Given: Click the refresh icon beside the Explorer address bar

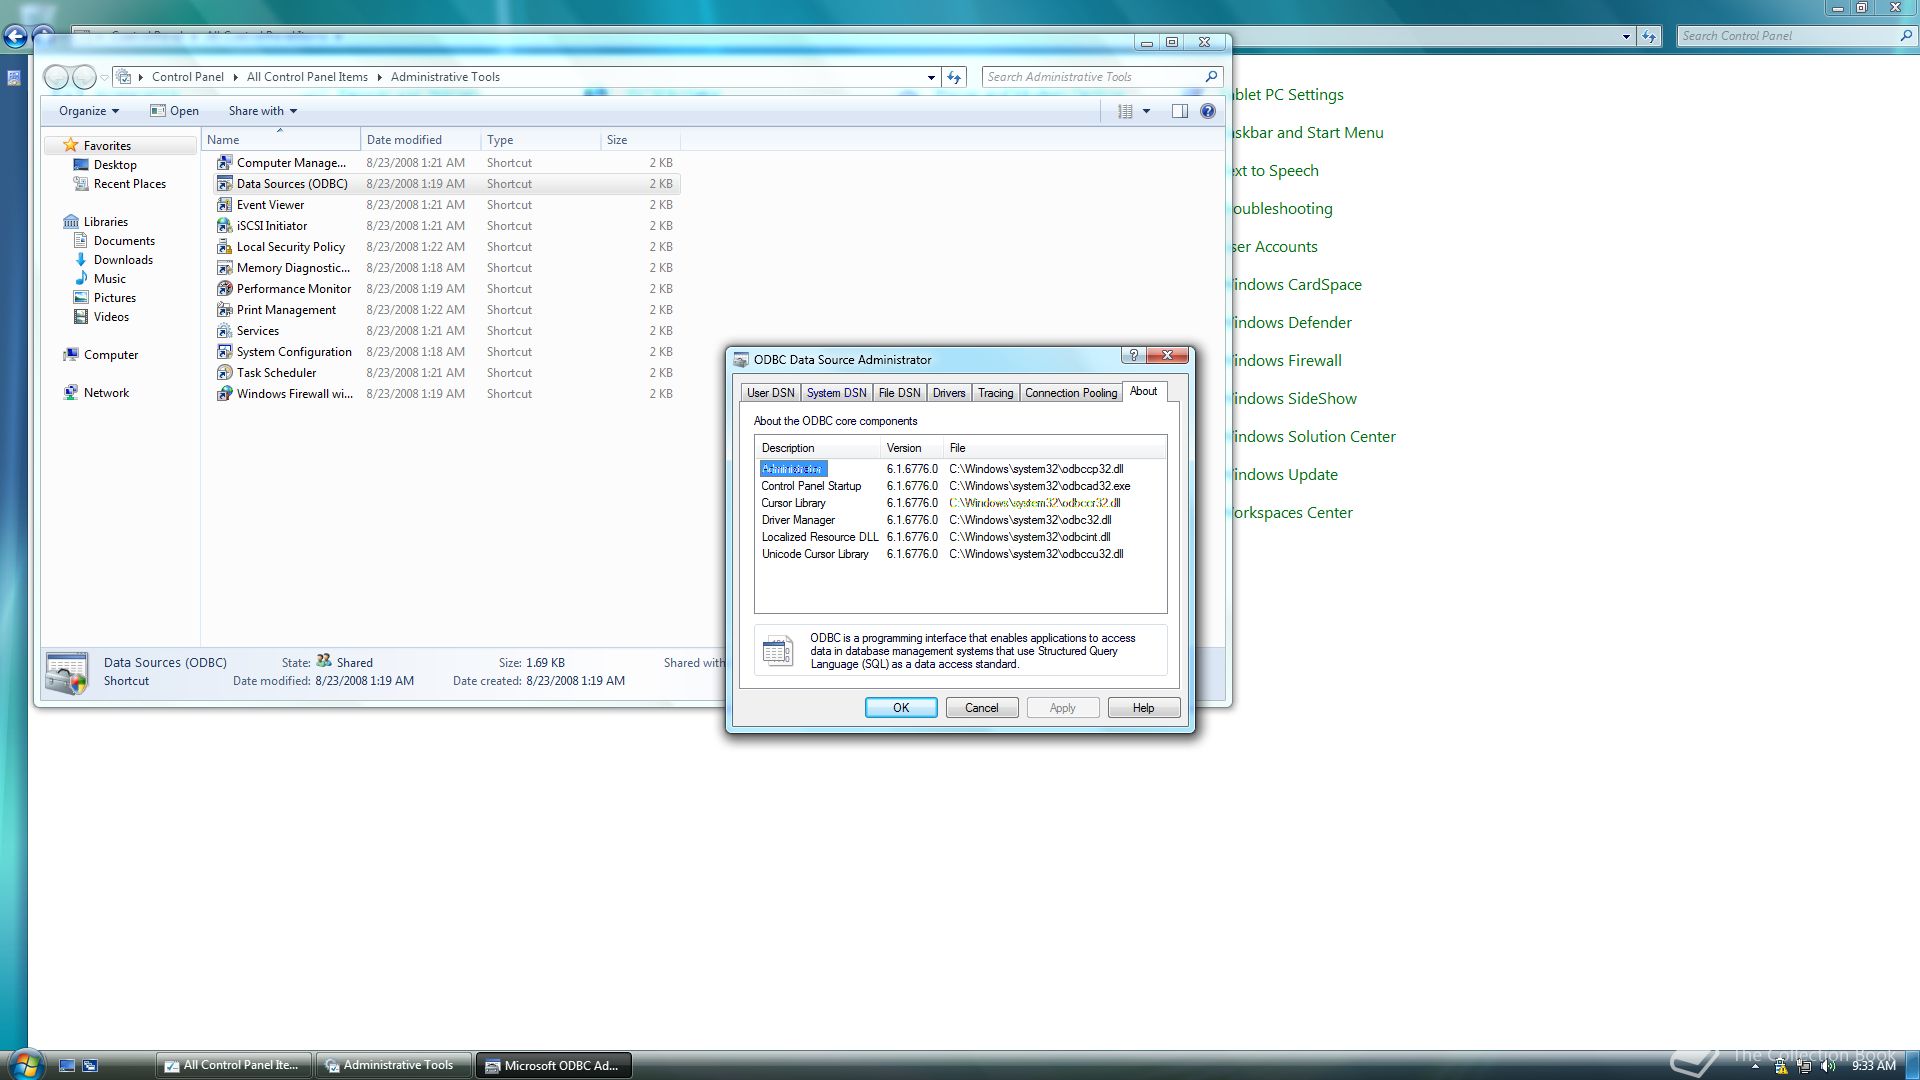Looking at the screenshot, I should [x=954, y=77].
